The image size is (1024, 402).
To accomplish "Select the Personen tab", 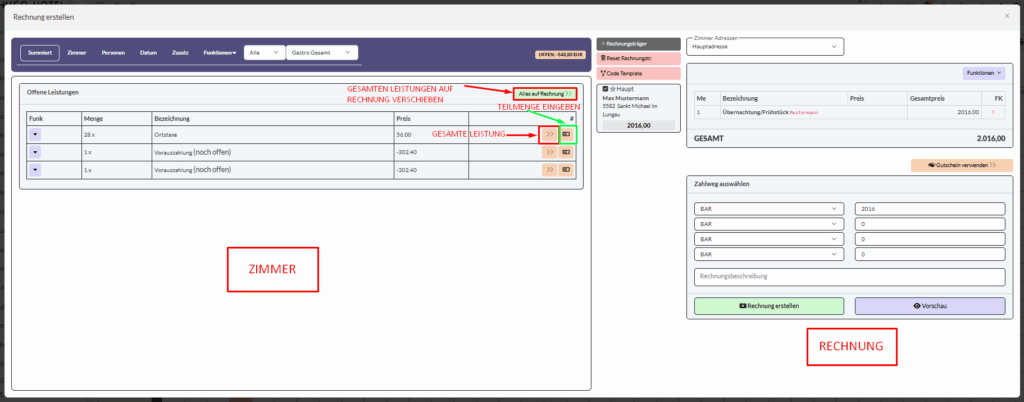I will [x=114, y=52].
